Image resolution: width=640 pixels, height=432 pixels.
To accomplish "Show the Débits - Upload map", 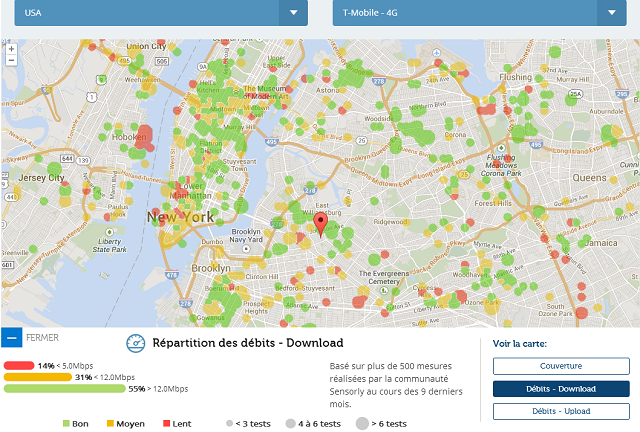I will [561, 411].
